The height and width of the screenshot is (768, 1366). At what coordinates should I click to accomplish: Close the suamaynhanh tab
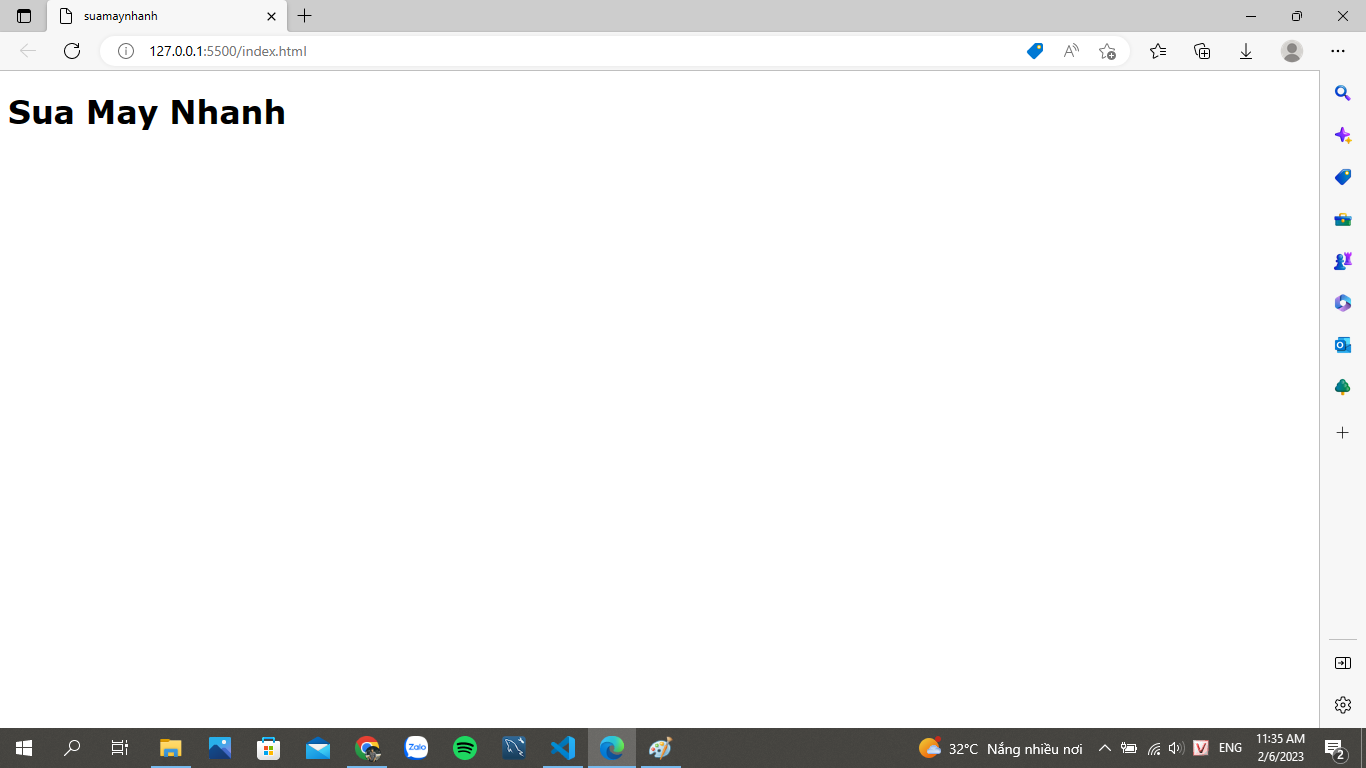click(271, 16)
